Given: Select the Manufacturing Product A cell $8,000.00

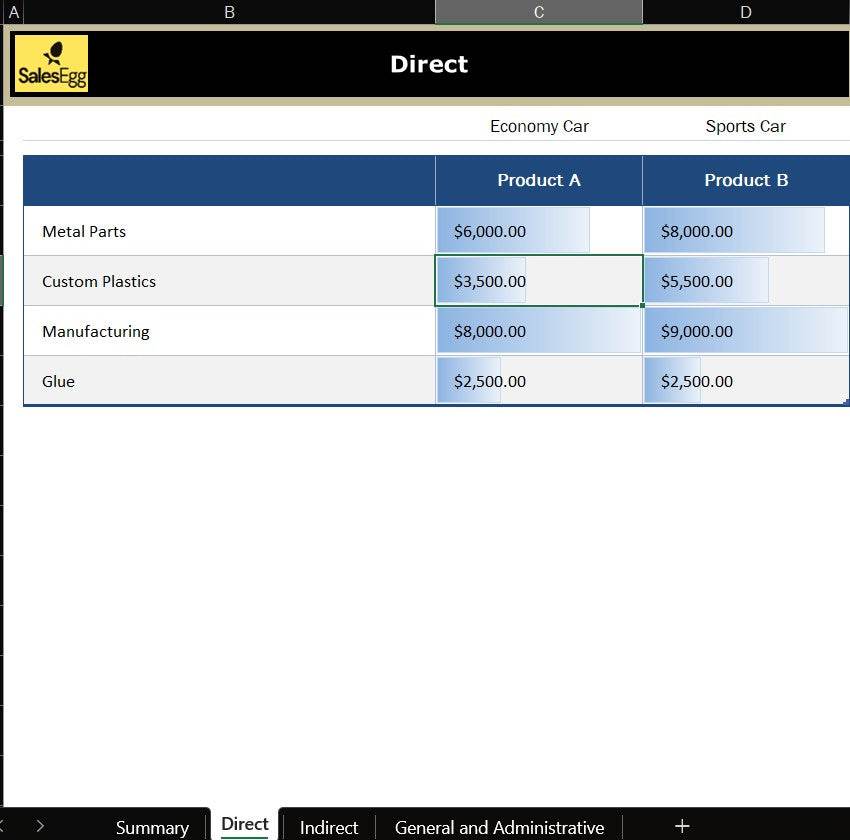Looking at the screenshot, I should click(539, 331).
